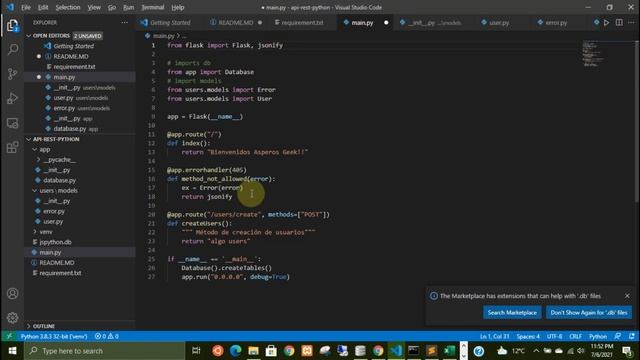Image resolution: width=640 pixels, height=360 pixels.
Task: Open the Source Control view
Action: pyautogui.click(x=13, y=74)
